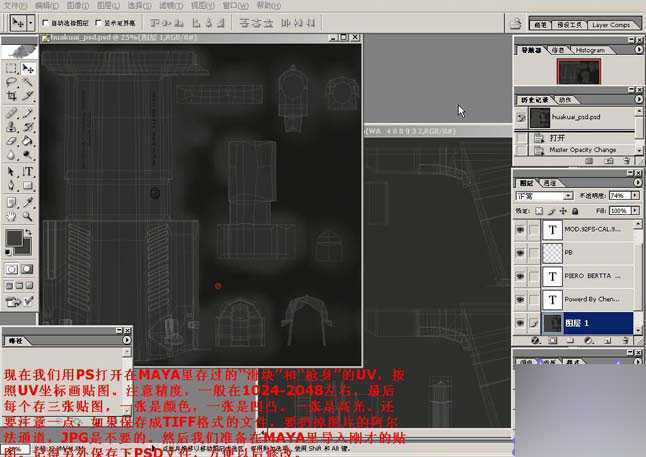Toggle lock image pixels brush icon
Viewport: 646px width, 457px height.
(551, 211)
